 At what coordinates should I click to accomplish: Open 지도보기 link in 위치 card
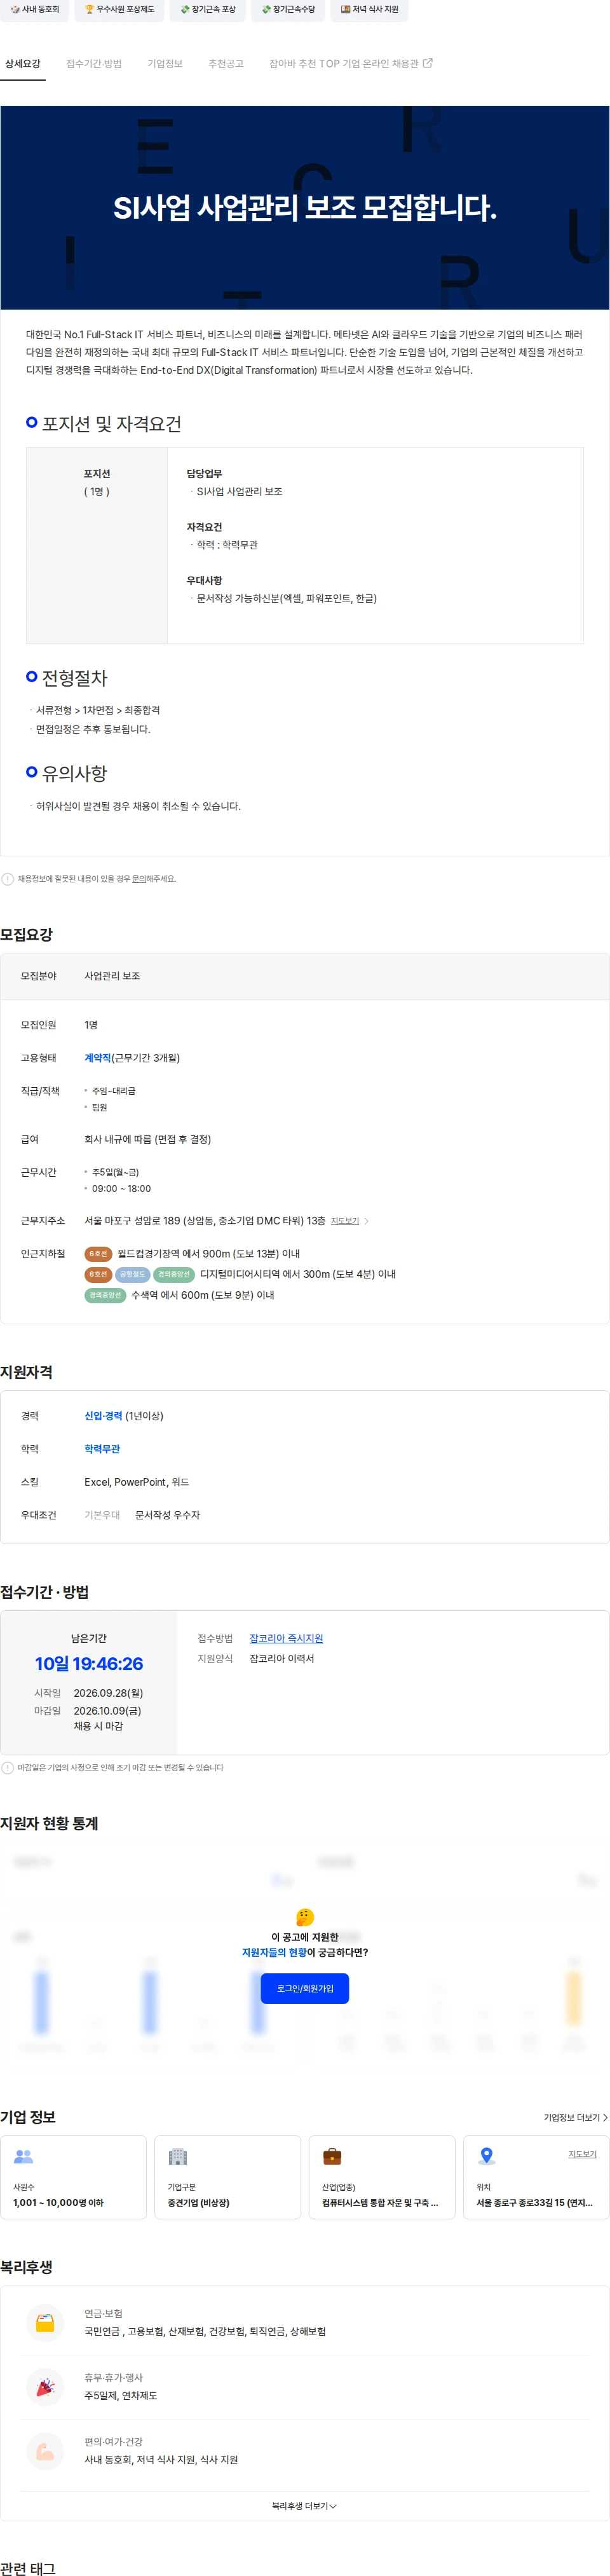[583, 2154]
